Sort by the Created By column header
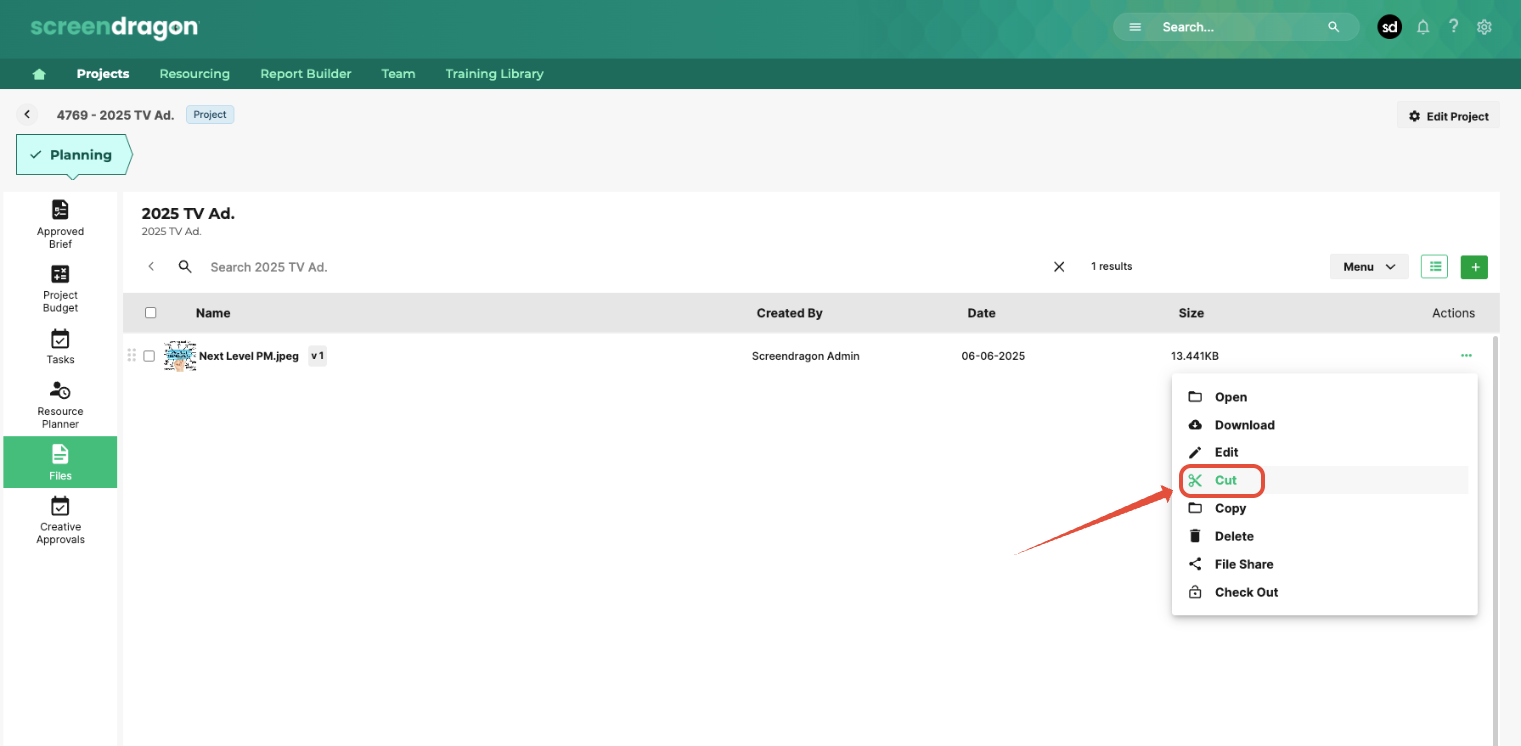1521x746 pixels. 789,313
